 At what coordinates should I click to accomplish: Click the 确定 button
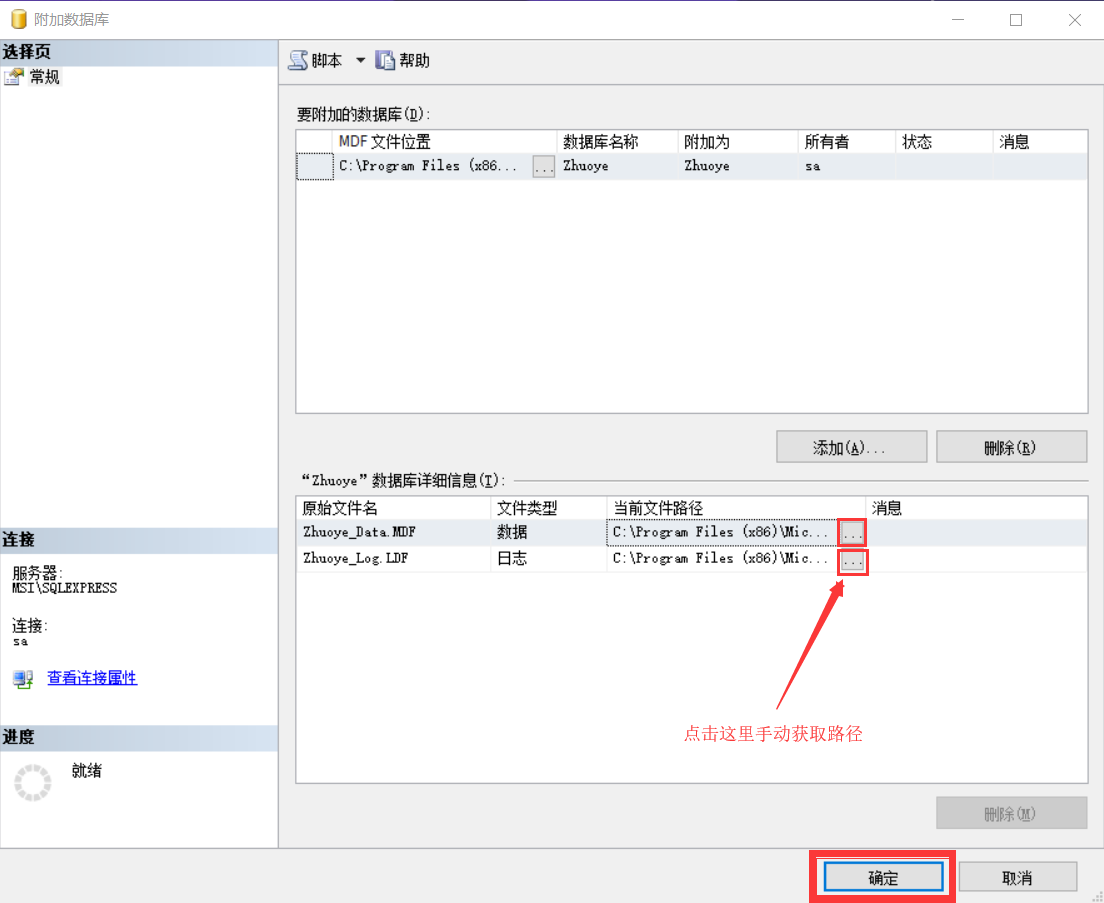pos(884,877)
